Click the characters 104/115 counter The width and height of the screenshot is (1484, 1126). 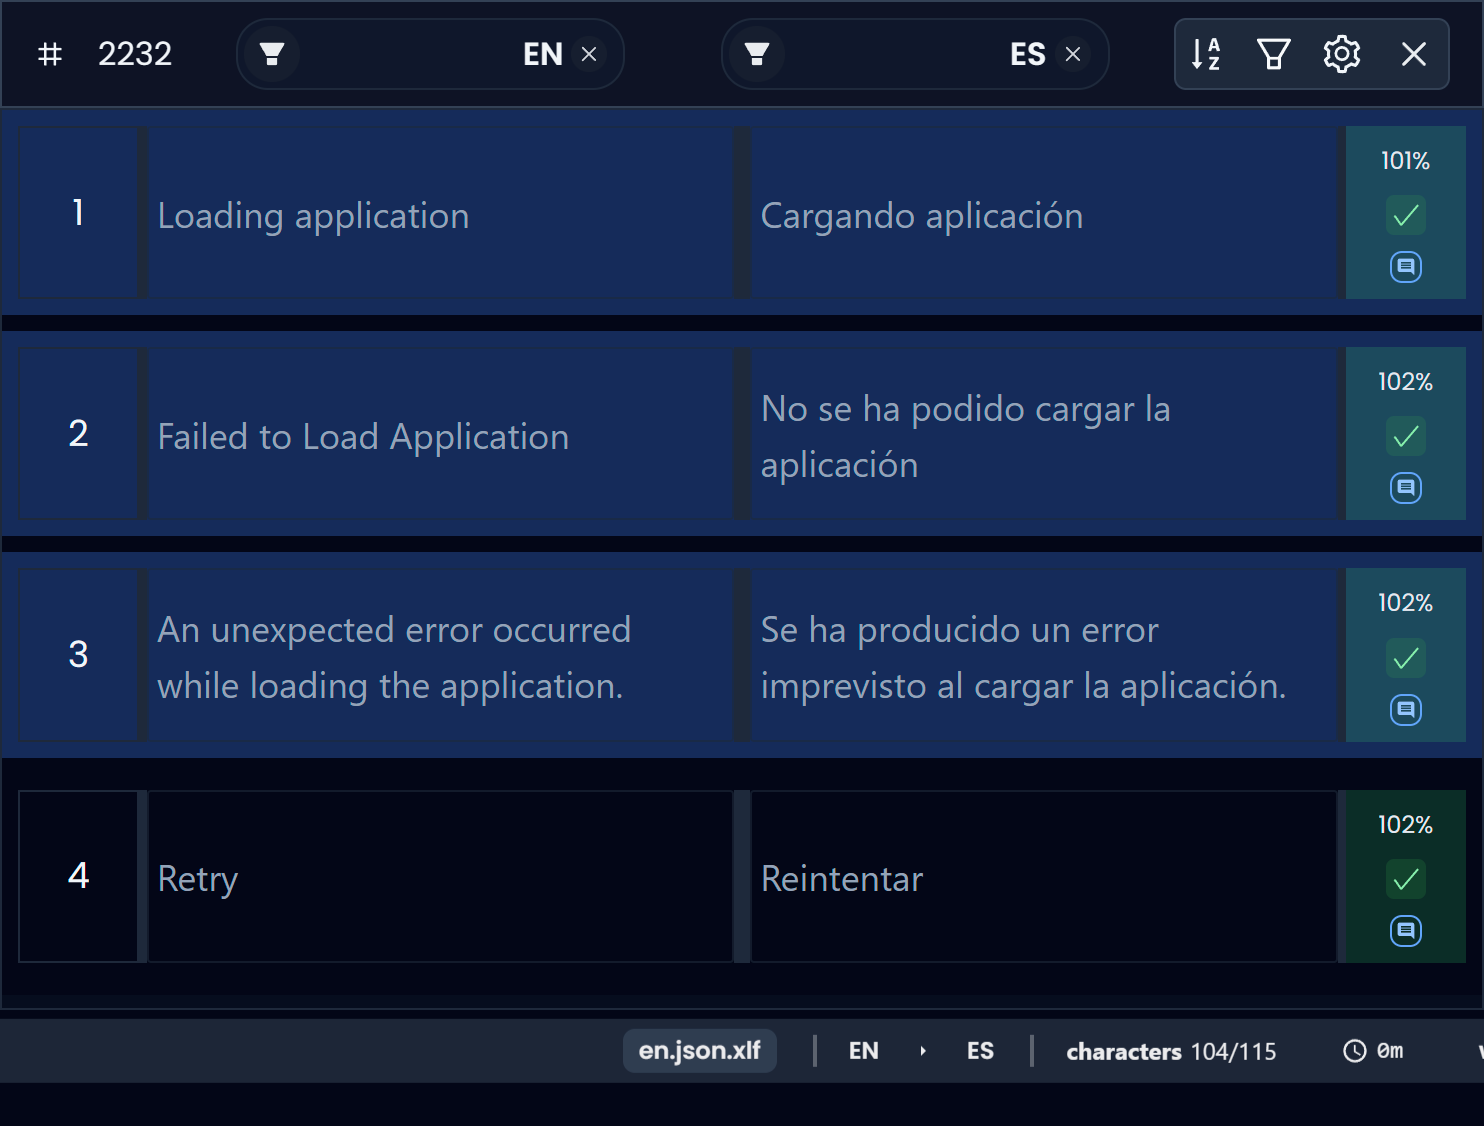pos(1171,1051)
